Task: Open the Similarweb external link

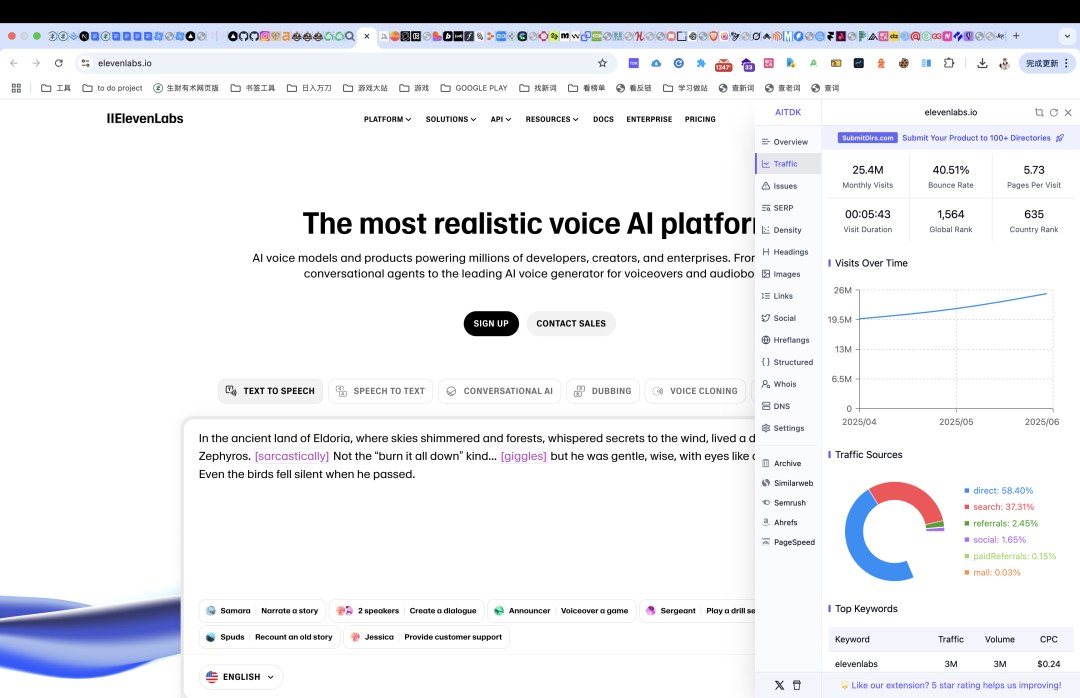Action: 788,484
